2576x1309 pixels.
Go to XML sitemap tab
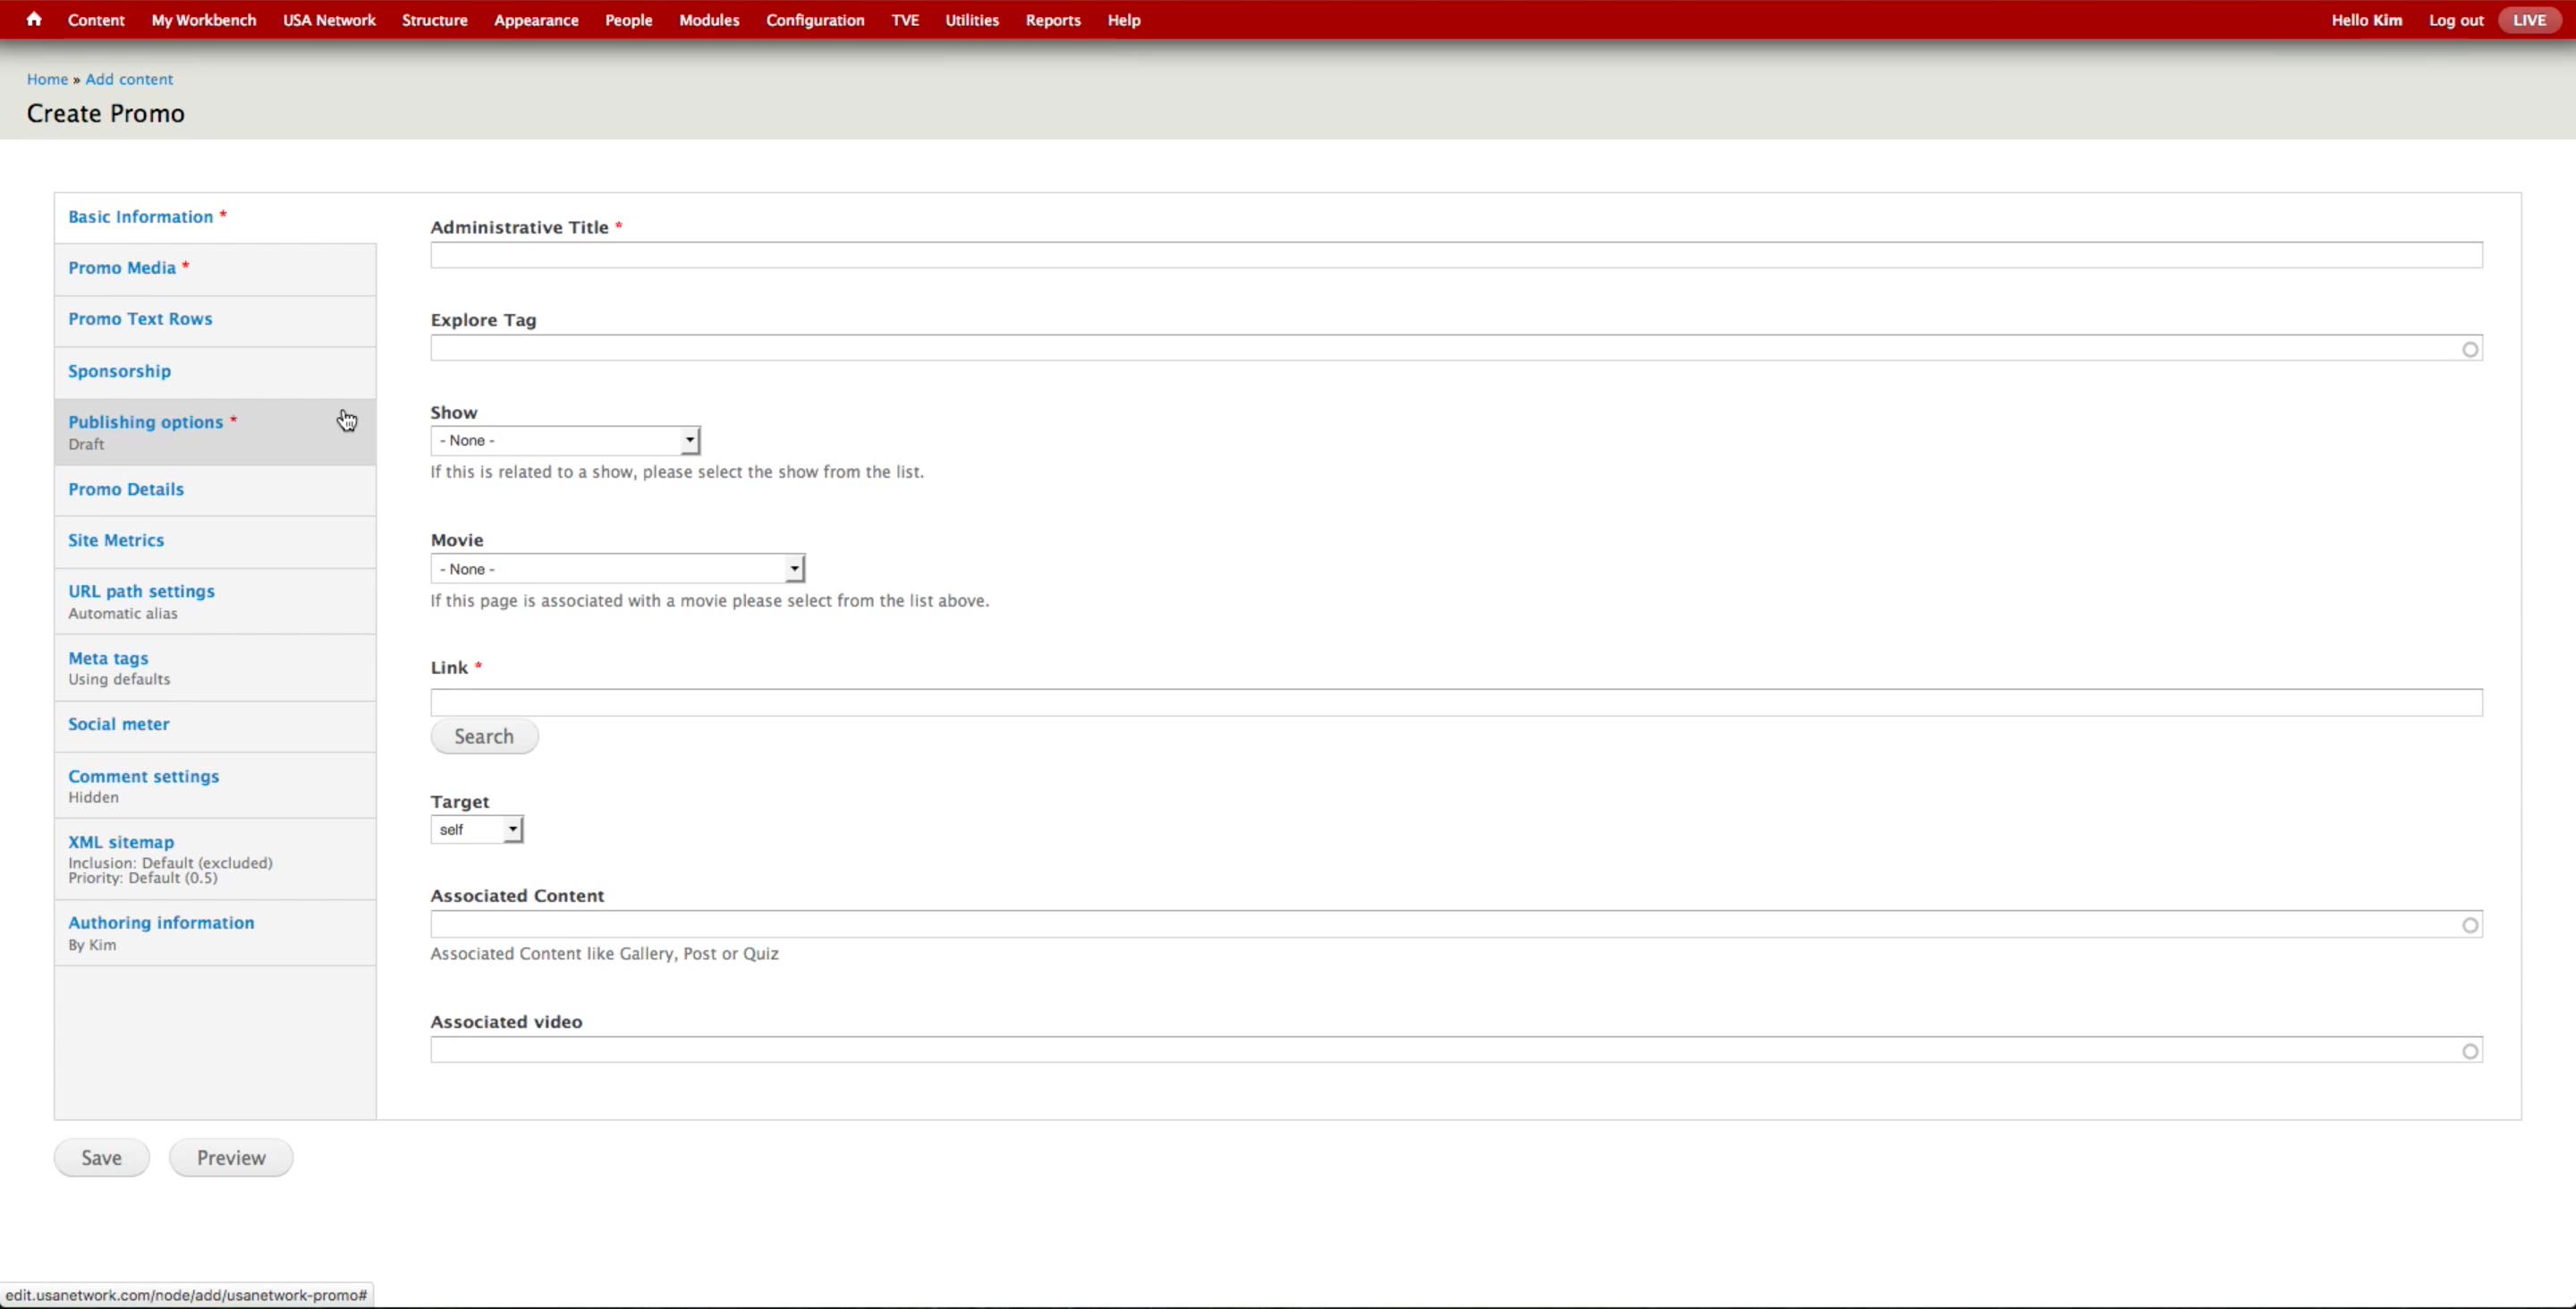click(x=121, y=842)
